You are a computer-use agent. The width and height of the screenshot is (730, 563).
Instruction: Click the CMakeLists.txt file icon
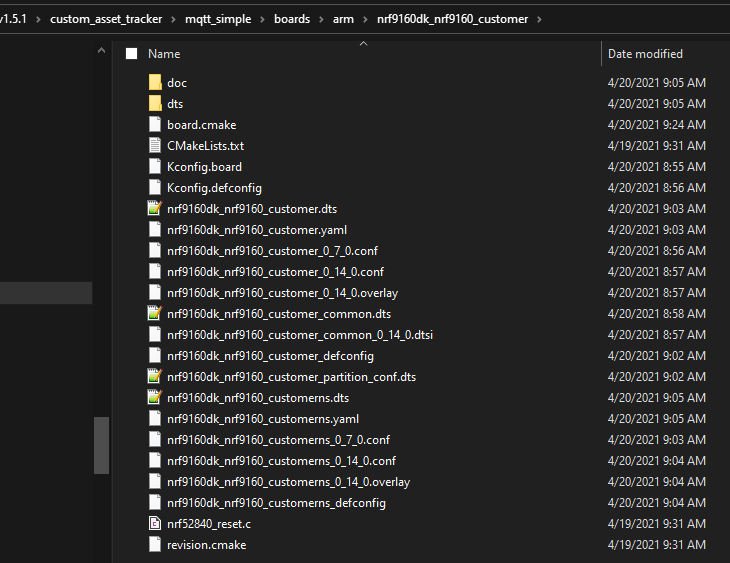(x=155, y=146)
